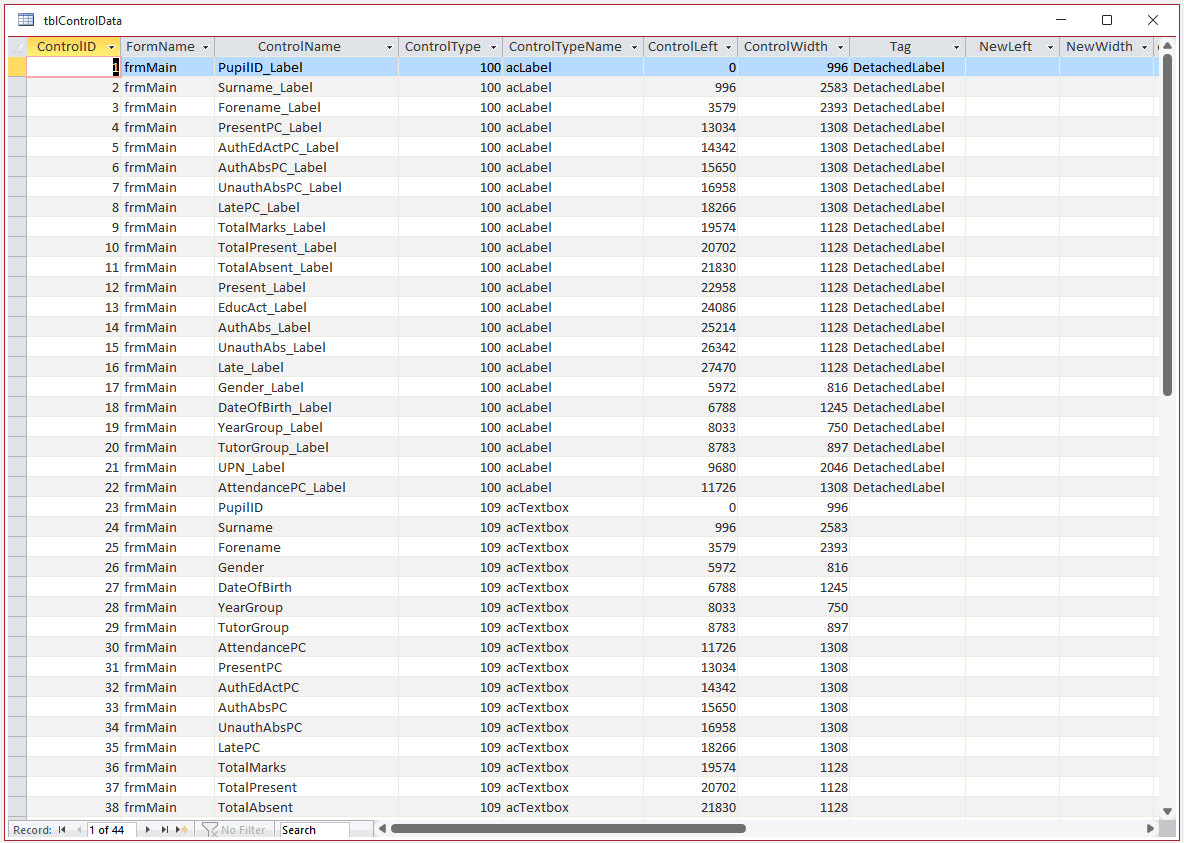Go to the previous record
1184x843 pixels.
(79, 829)
